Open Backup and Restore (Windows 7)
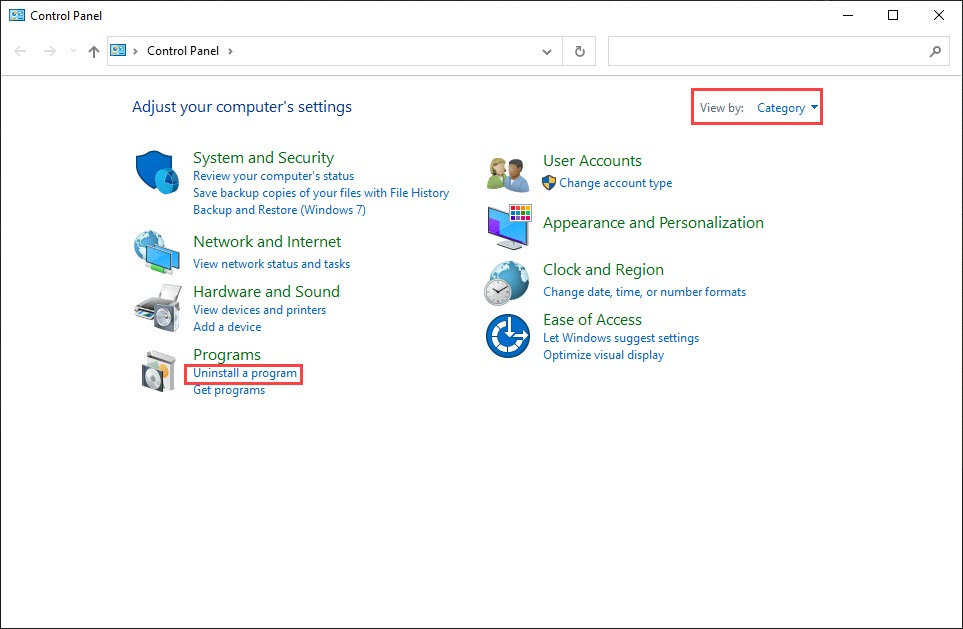The height and width of the screenshot is (629, 963). coord(279,210)
